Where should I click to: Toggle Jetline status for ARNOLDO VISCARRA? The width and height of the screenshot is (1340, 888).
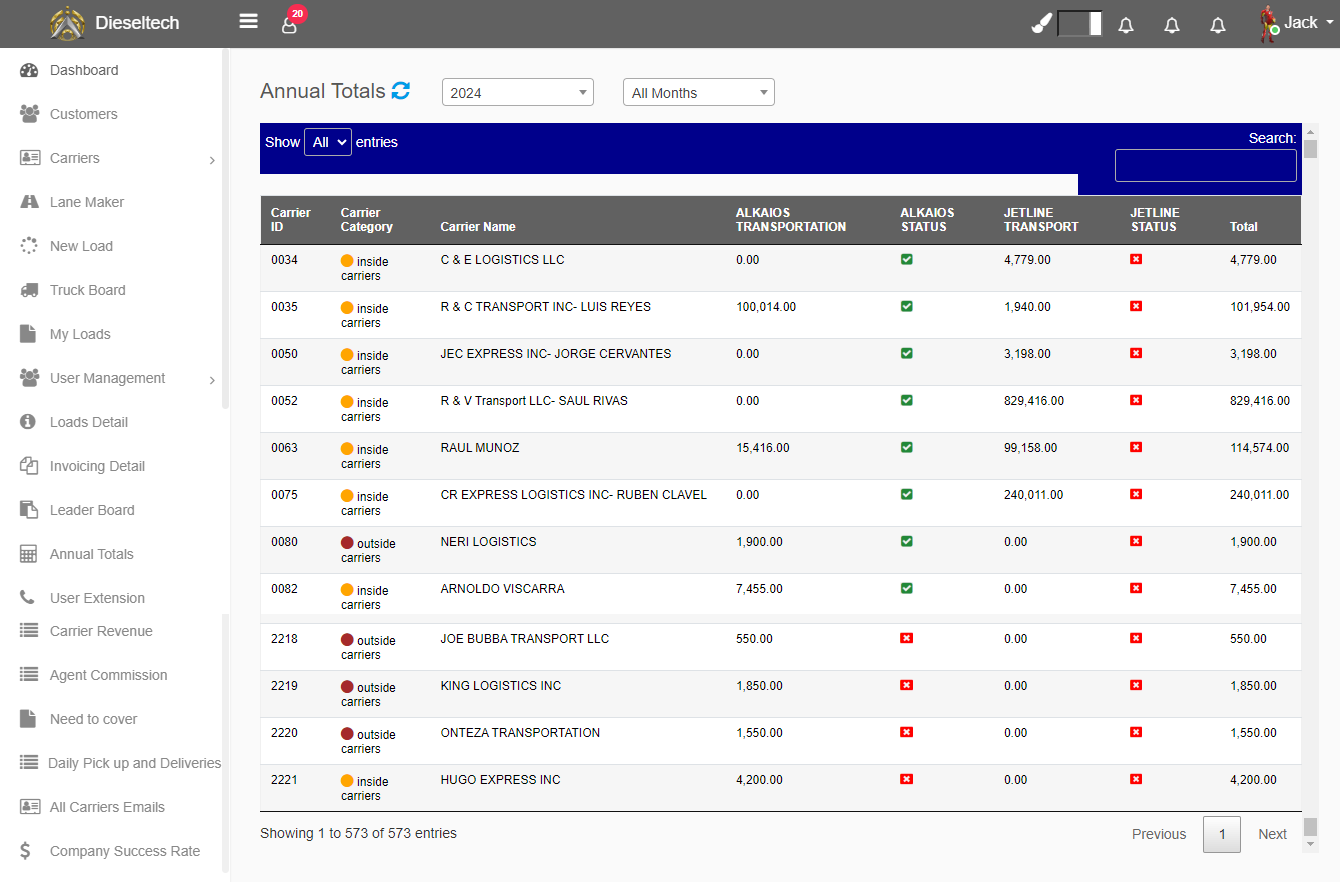click(1136, 589)
